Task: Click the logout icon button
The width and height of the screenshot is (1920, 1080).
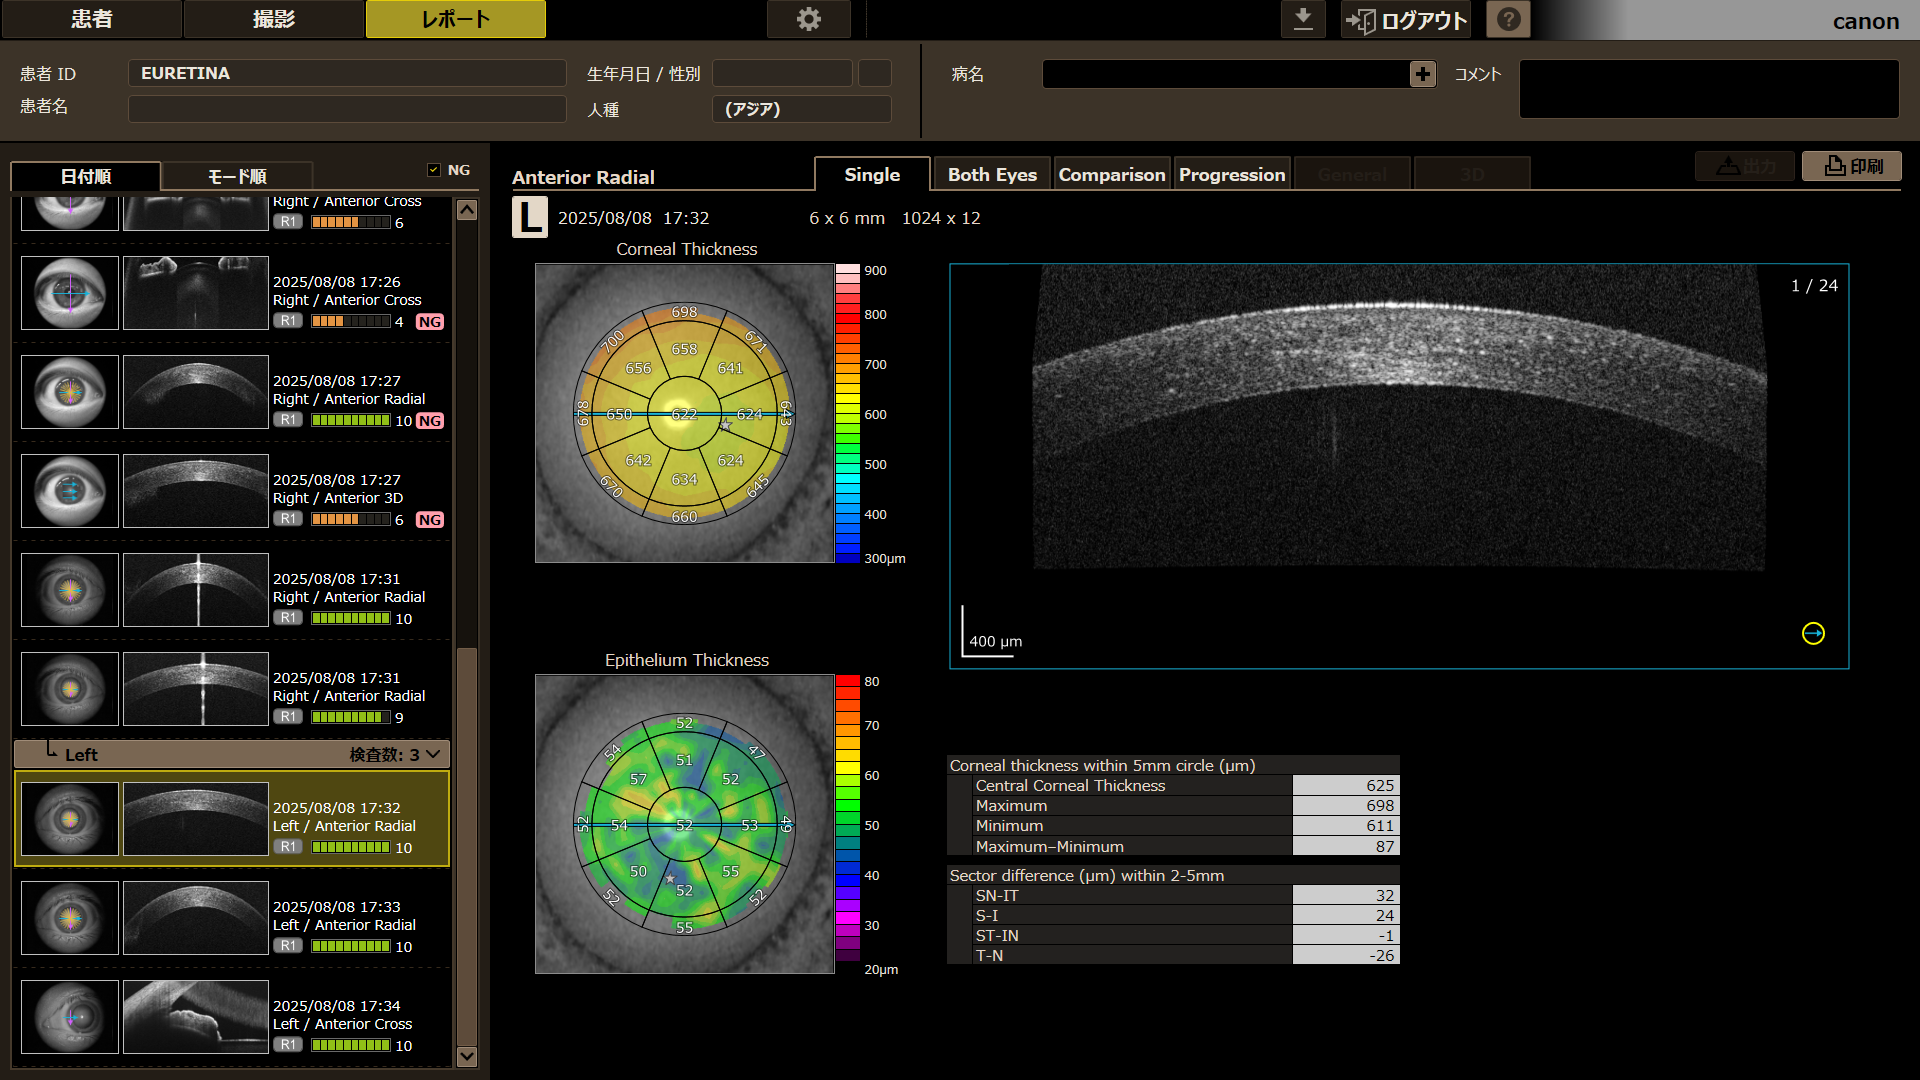Action: pyautogui.click(x=1405, y=19)
